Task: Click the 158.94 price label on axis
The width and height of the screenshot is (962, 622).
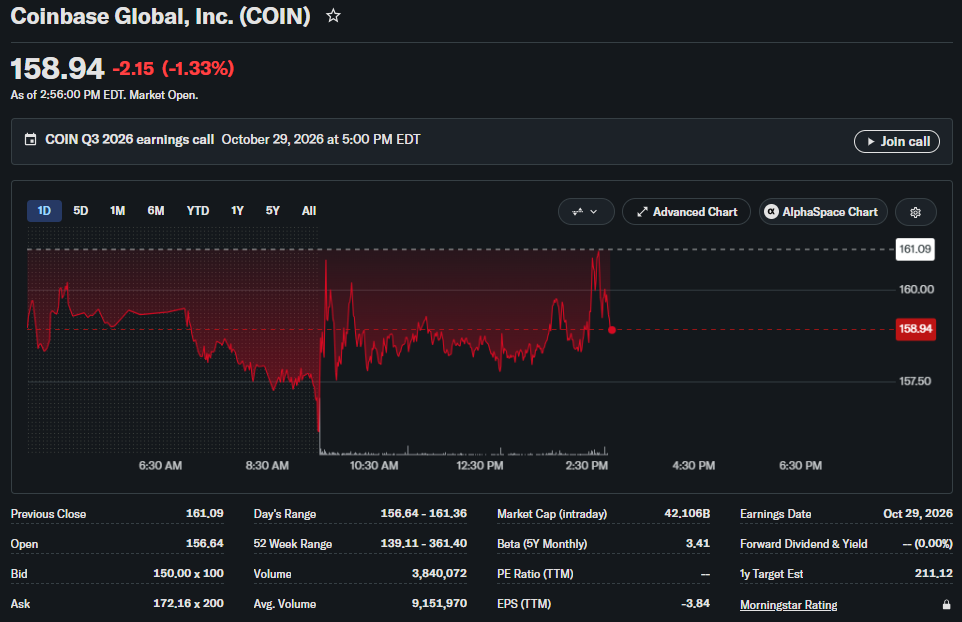Action: (x=915, y=329)
